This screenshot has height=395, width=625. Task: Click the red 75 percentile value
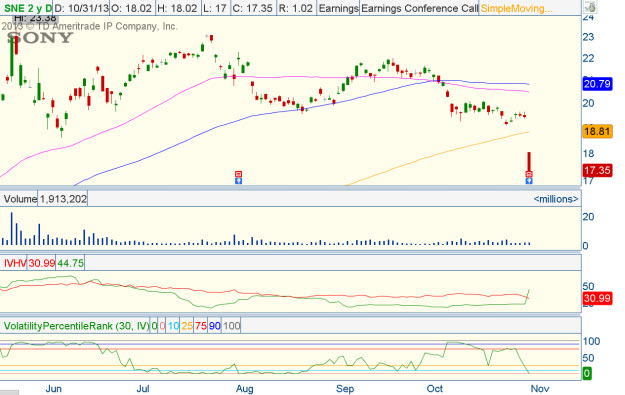click(x=201, y=326)
